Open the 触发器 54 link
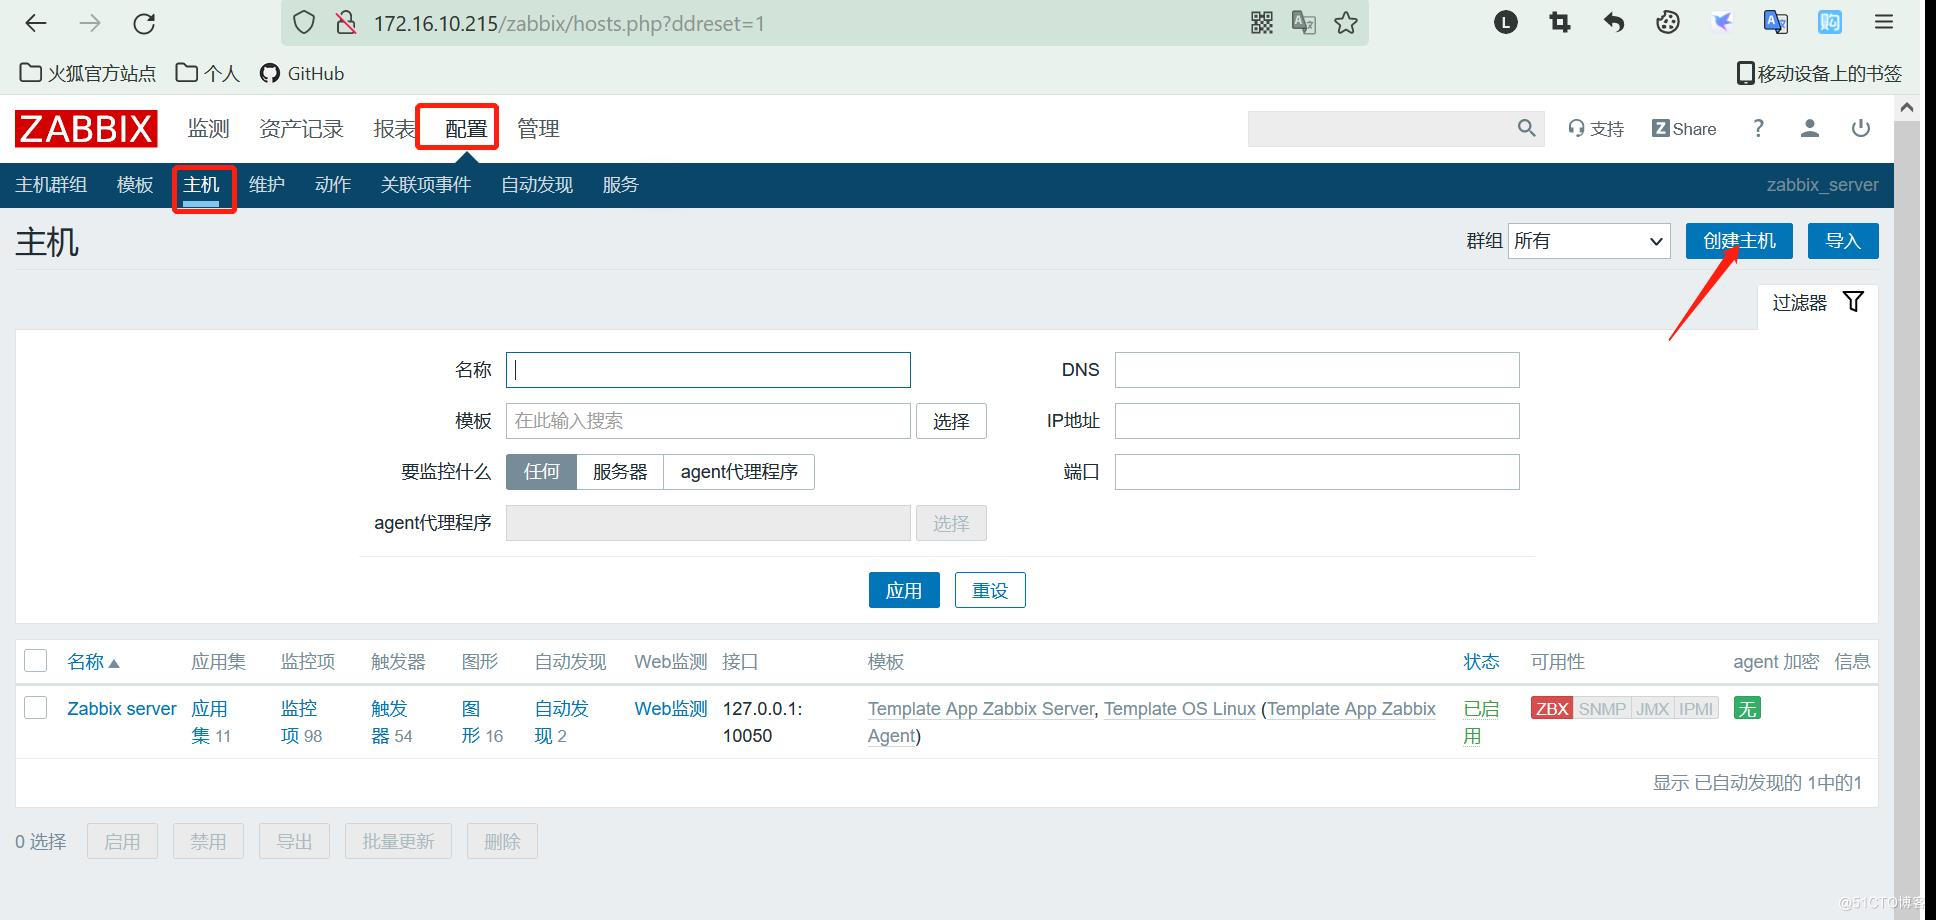The height and width of the screenshot is (920, 1936). [391, 722]
